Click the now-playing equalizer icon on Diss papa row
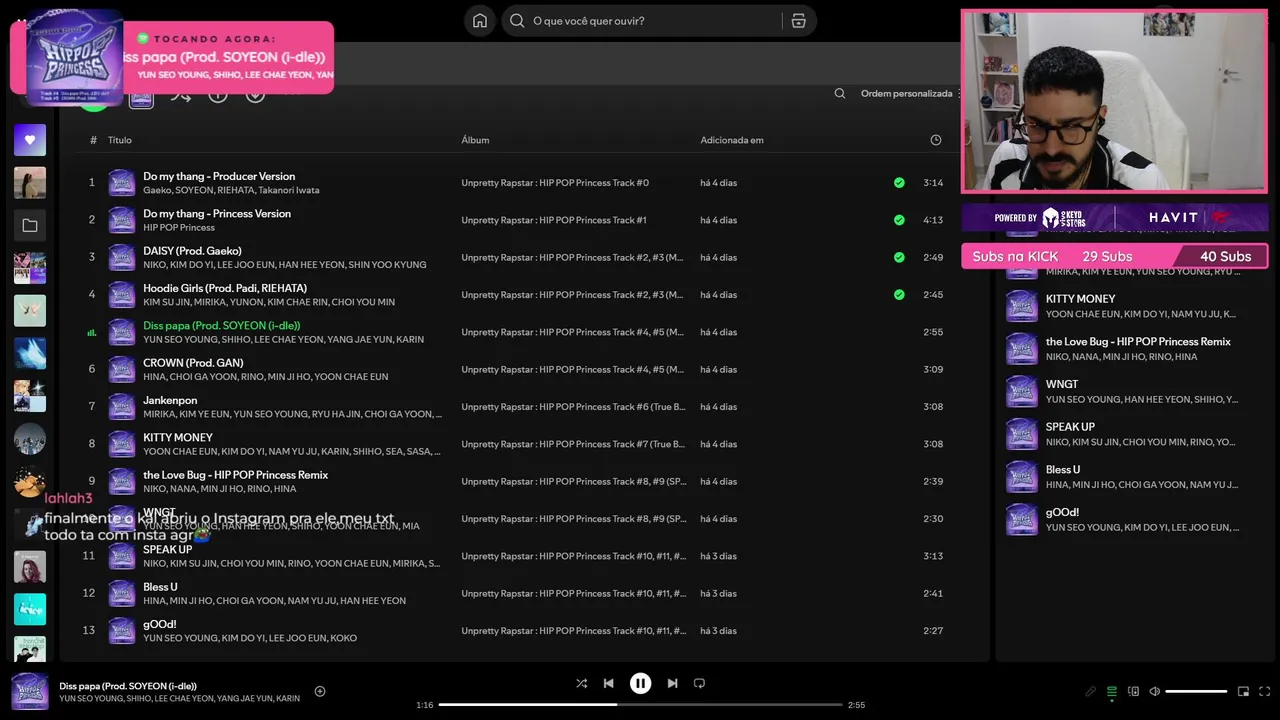Image resolution: width=1280 pixels, height=720 pixels. (x=92, y=332)
